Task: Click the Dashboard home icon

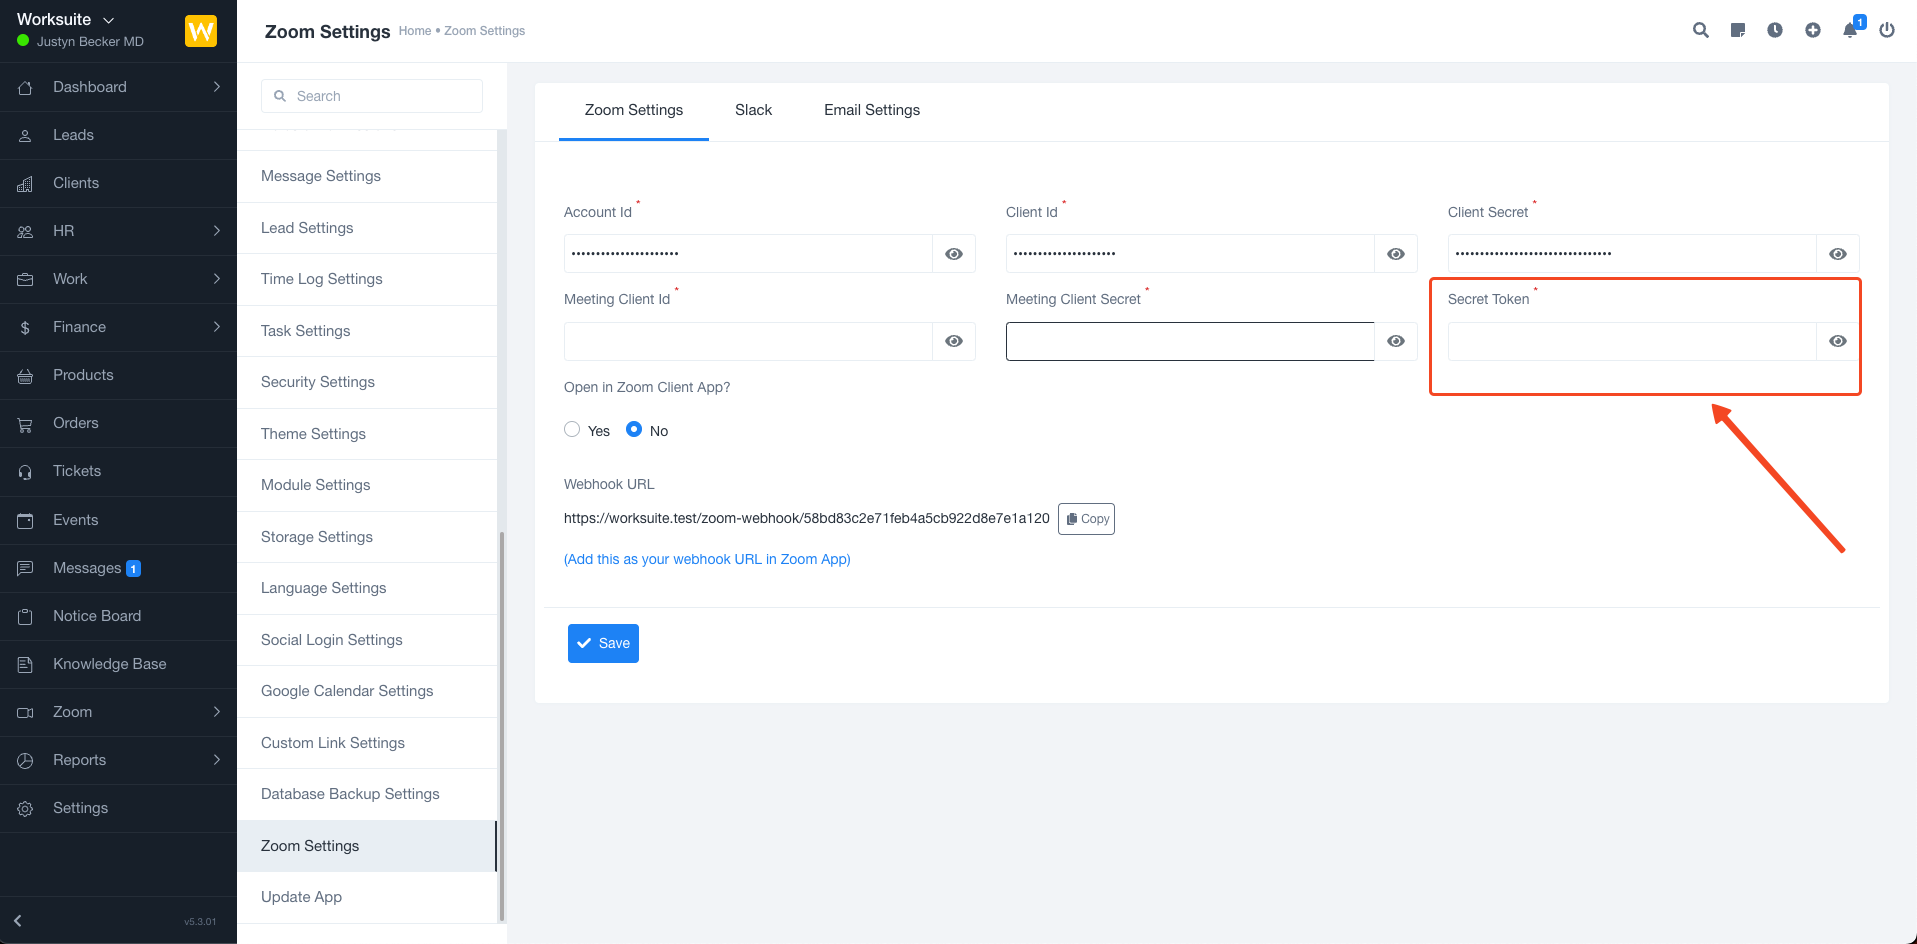Action: (25, 87)
